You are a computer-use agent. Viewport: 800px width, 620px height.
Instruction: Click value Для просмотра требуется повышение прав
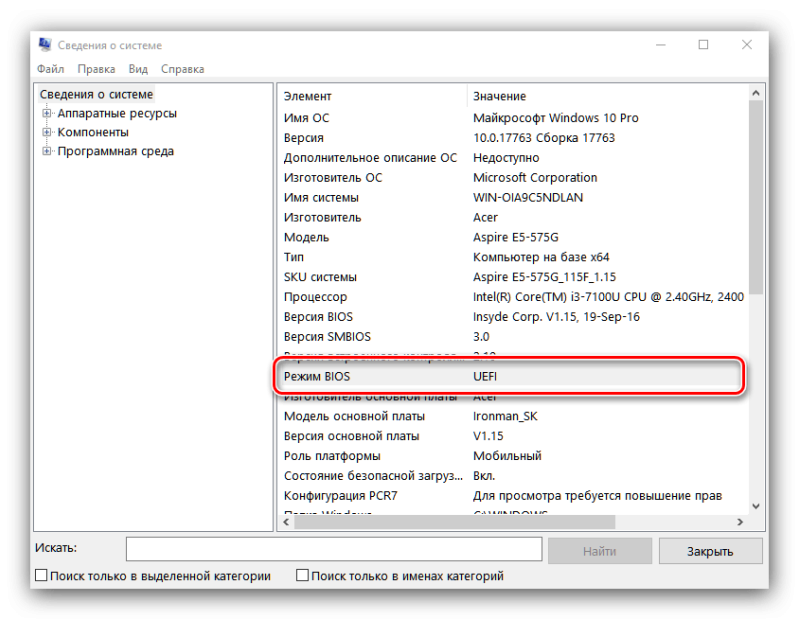pos(597,496)
